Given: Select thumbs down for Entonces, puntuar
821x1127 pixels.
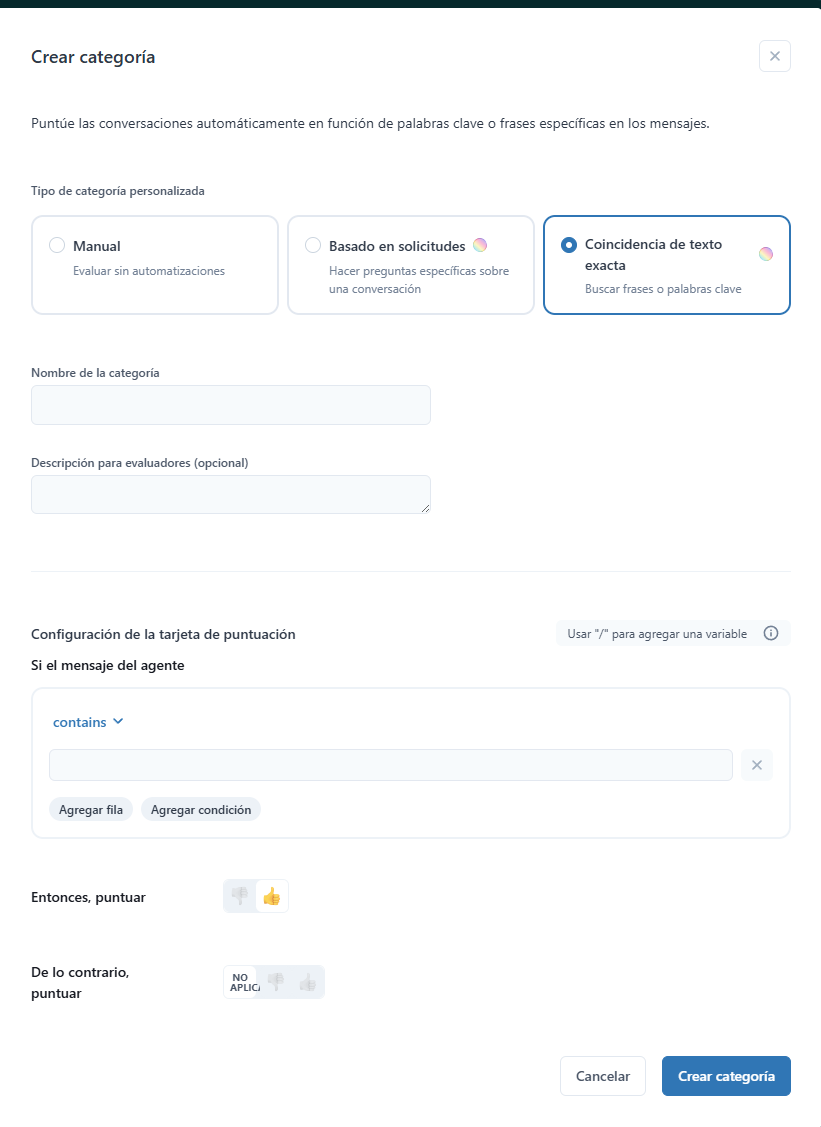Looking at the screenshot, I should [x=240, y=896].
